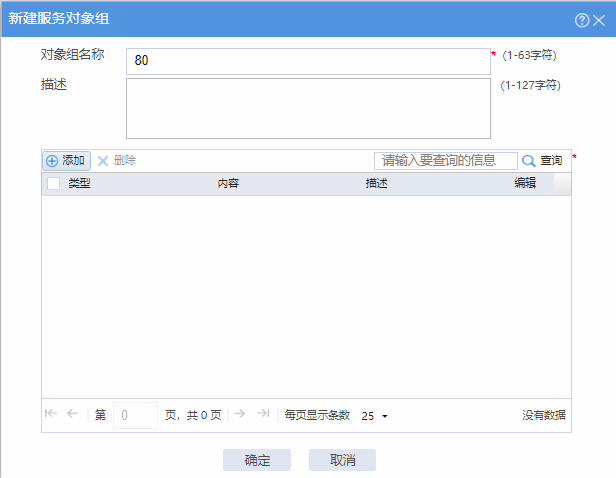Open the help icon in title bar
The height and width of the screenshot is (478, 616).
click(582, 20)
